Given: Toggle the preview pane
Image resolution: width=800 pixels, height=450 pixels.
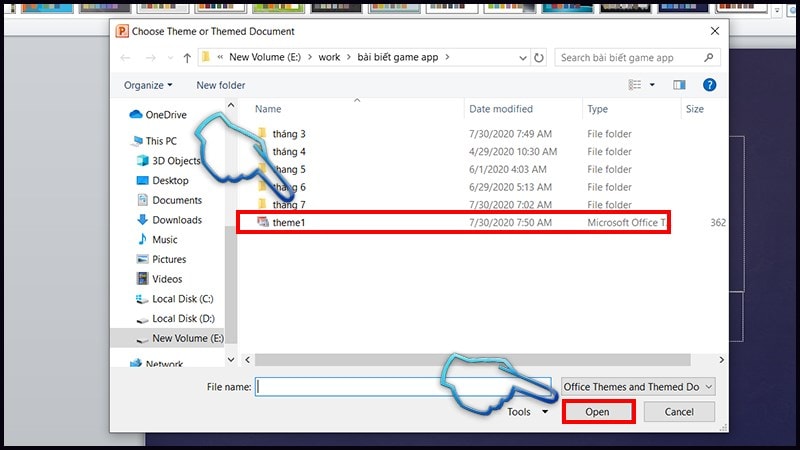Looking at the screenshot, I should (x=679, y=85).
